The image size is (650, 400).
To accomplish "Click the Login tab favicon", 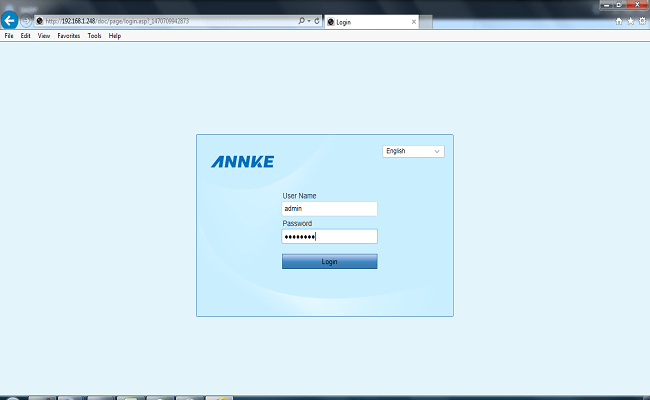I will click(331, 20).
